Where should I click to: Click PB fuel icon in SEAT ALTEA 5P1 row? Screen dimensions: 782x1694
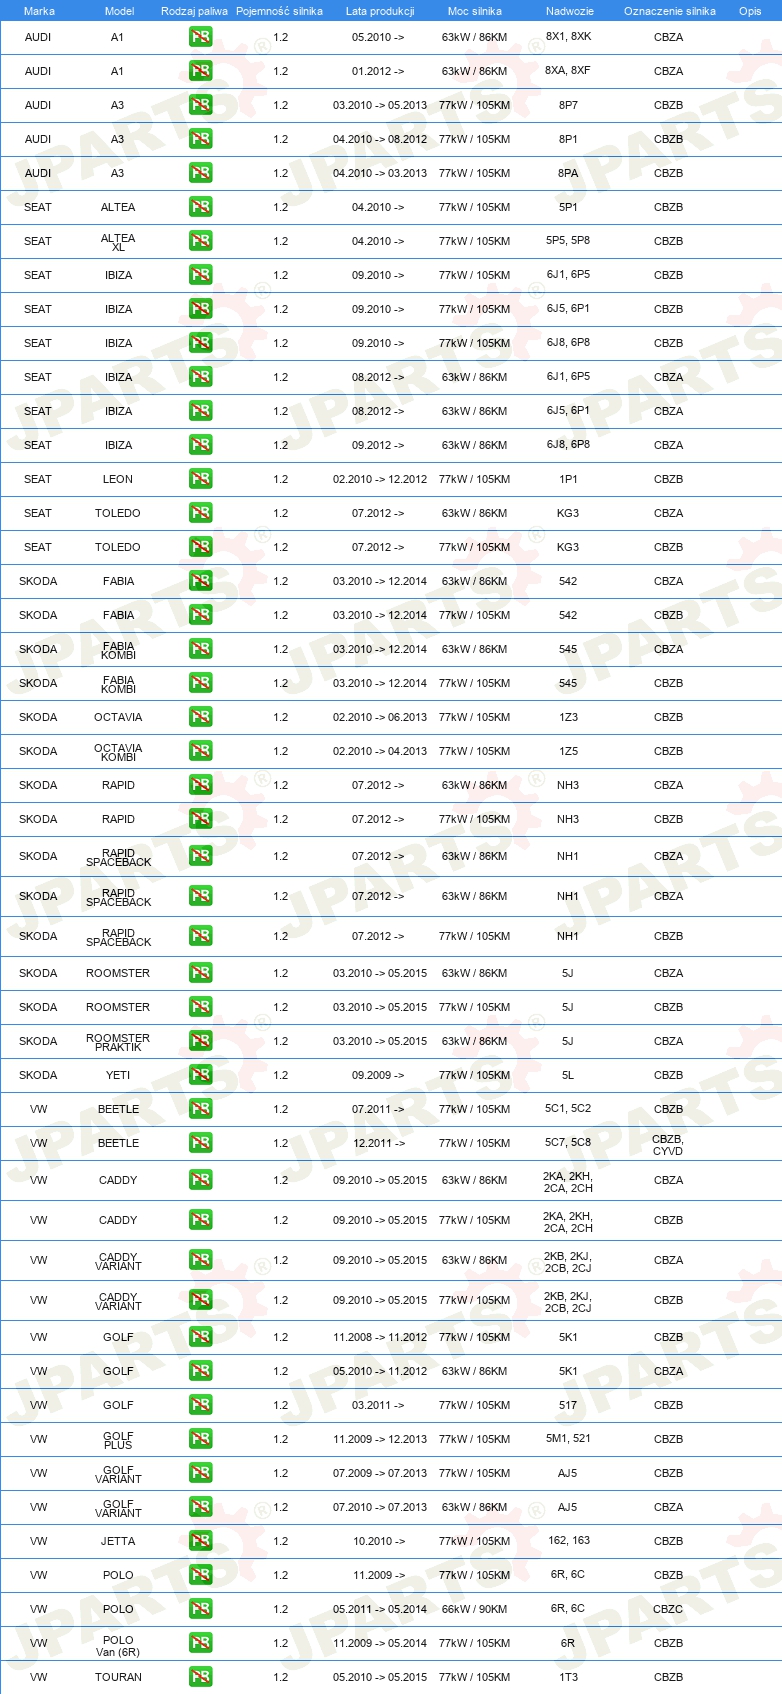click(200, 207)
